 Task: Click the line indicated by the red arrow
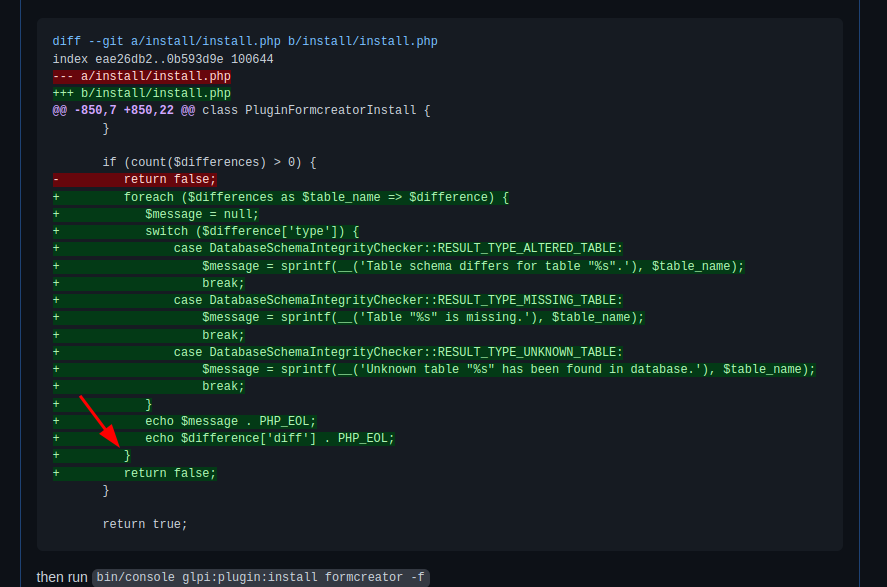tap(127, 455)
